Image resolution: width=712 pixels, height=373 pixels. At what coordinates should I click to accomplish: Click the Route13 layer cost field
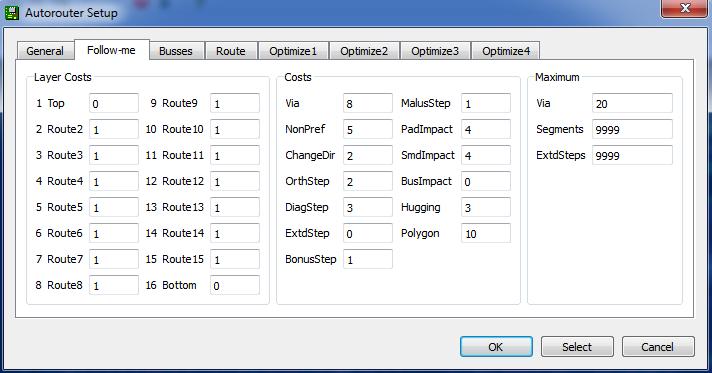235,207
